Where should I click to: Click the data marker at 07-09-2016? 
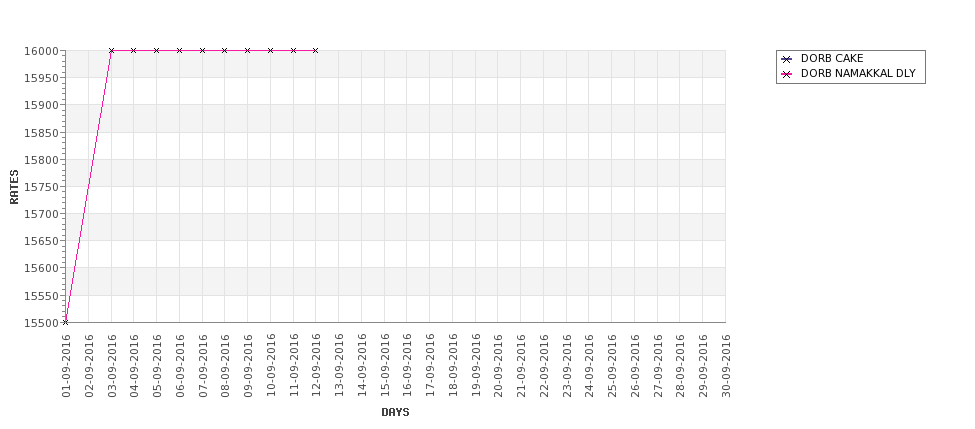(x=202, y=50)
